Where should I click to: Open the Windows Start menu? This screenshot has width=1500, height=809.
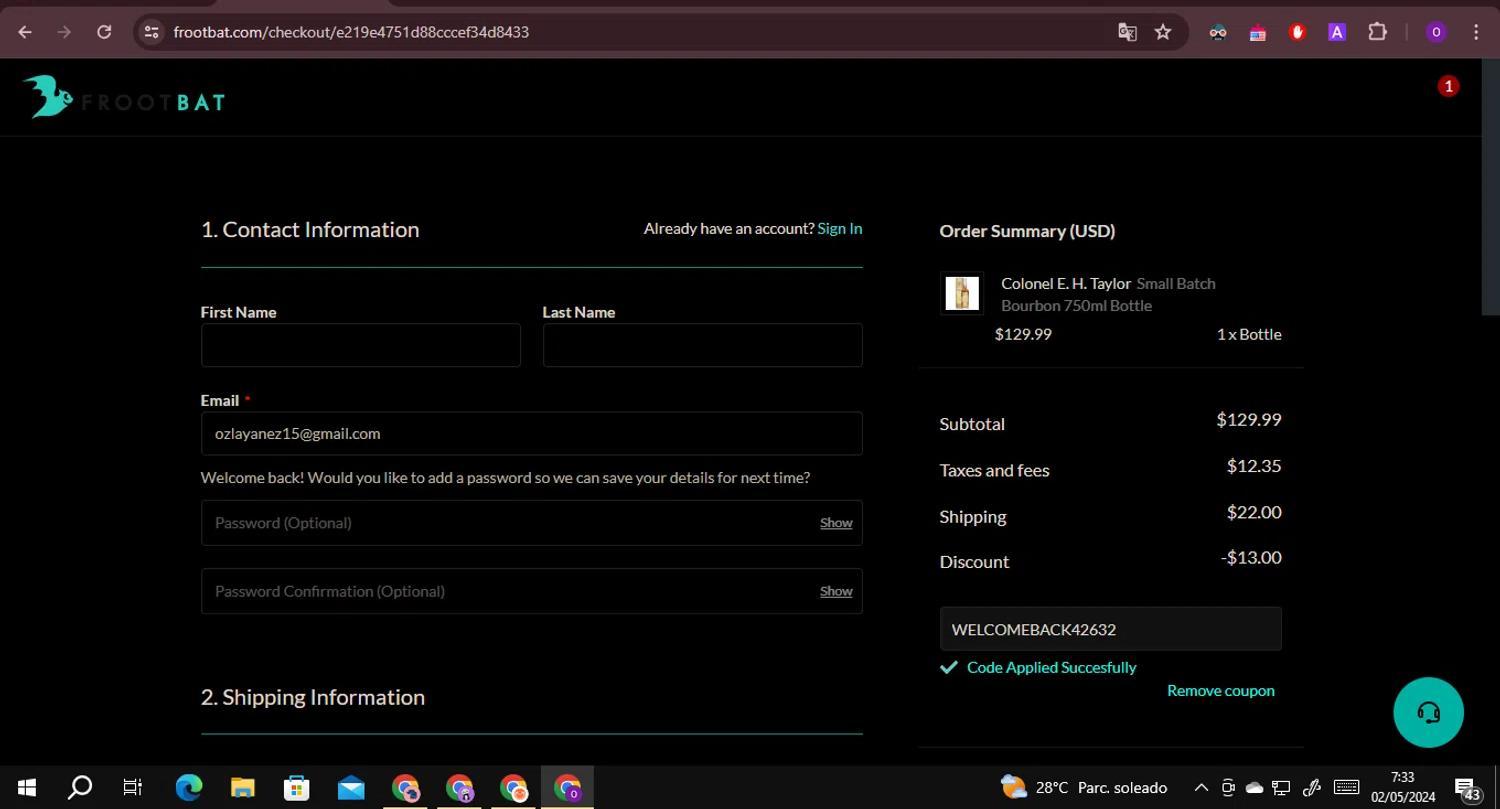click(x=27, y=788)
